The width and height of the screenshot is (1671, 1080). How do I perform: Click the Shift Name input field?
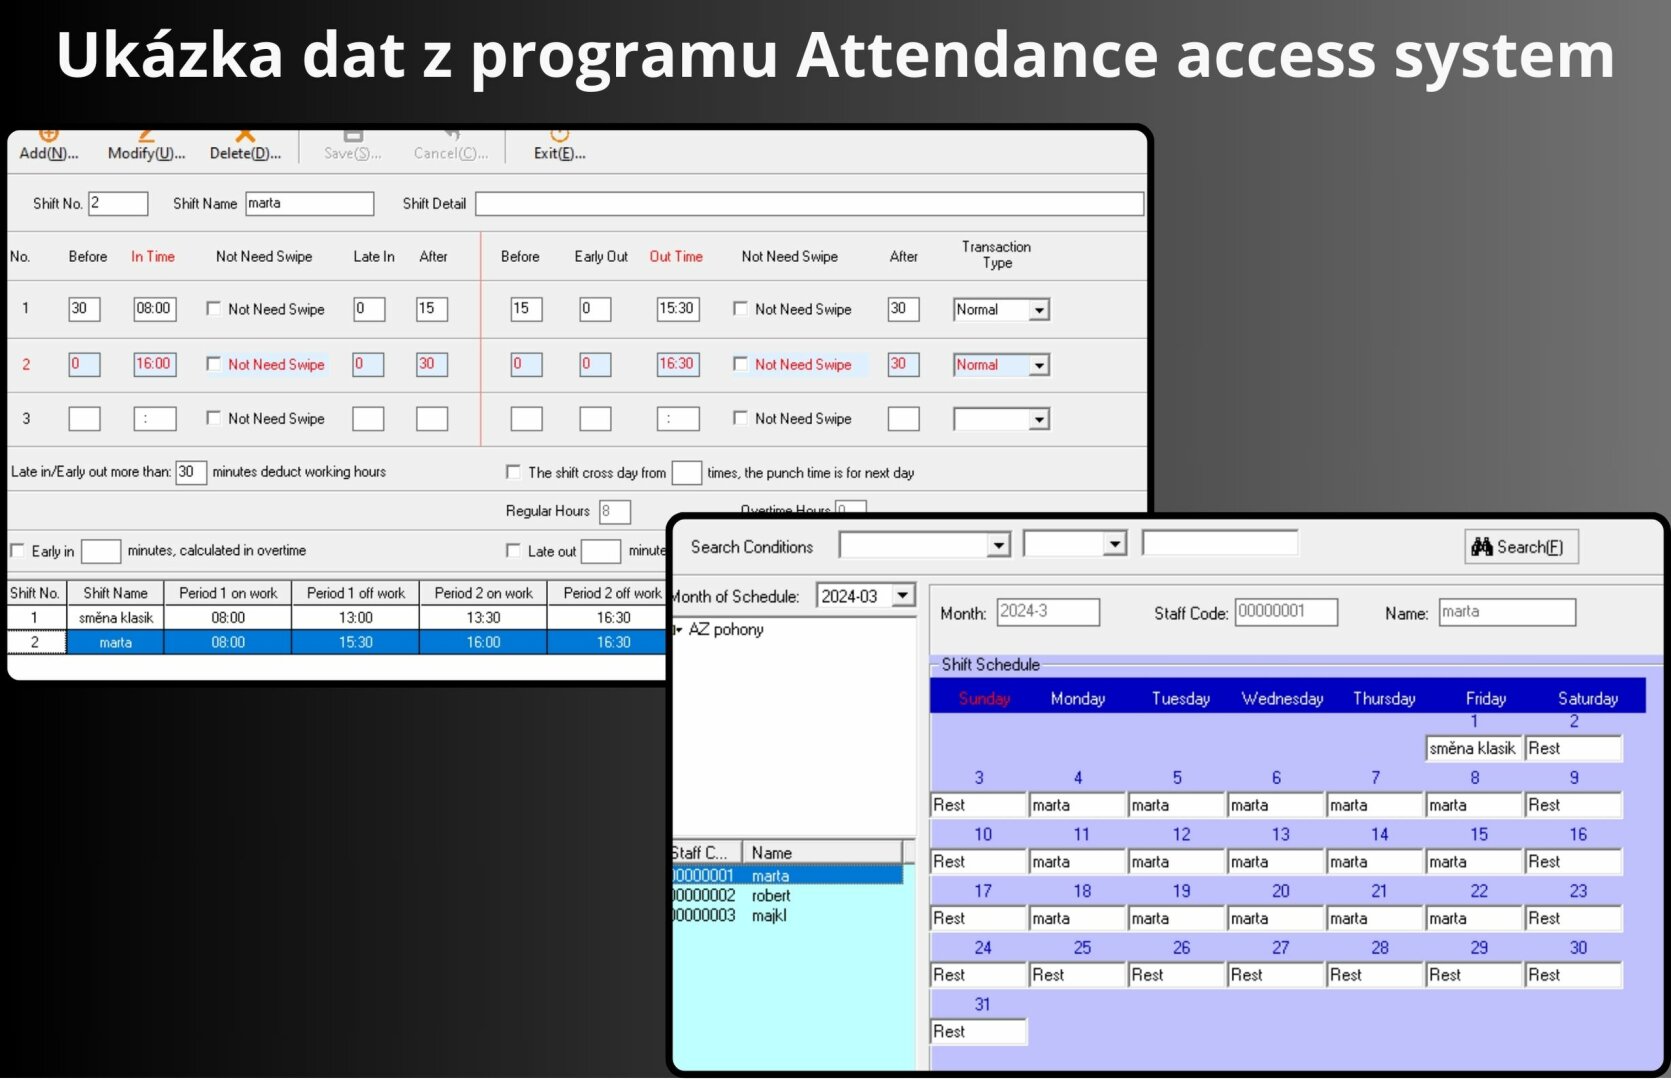click(309, 204)
